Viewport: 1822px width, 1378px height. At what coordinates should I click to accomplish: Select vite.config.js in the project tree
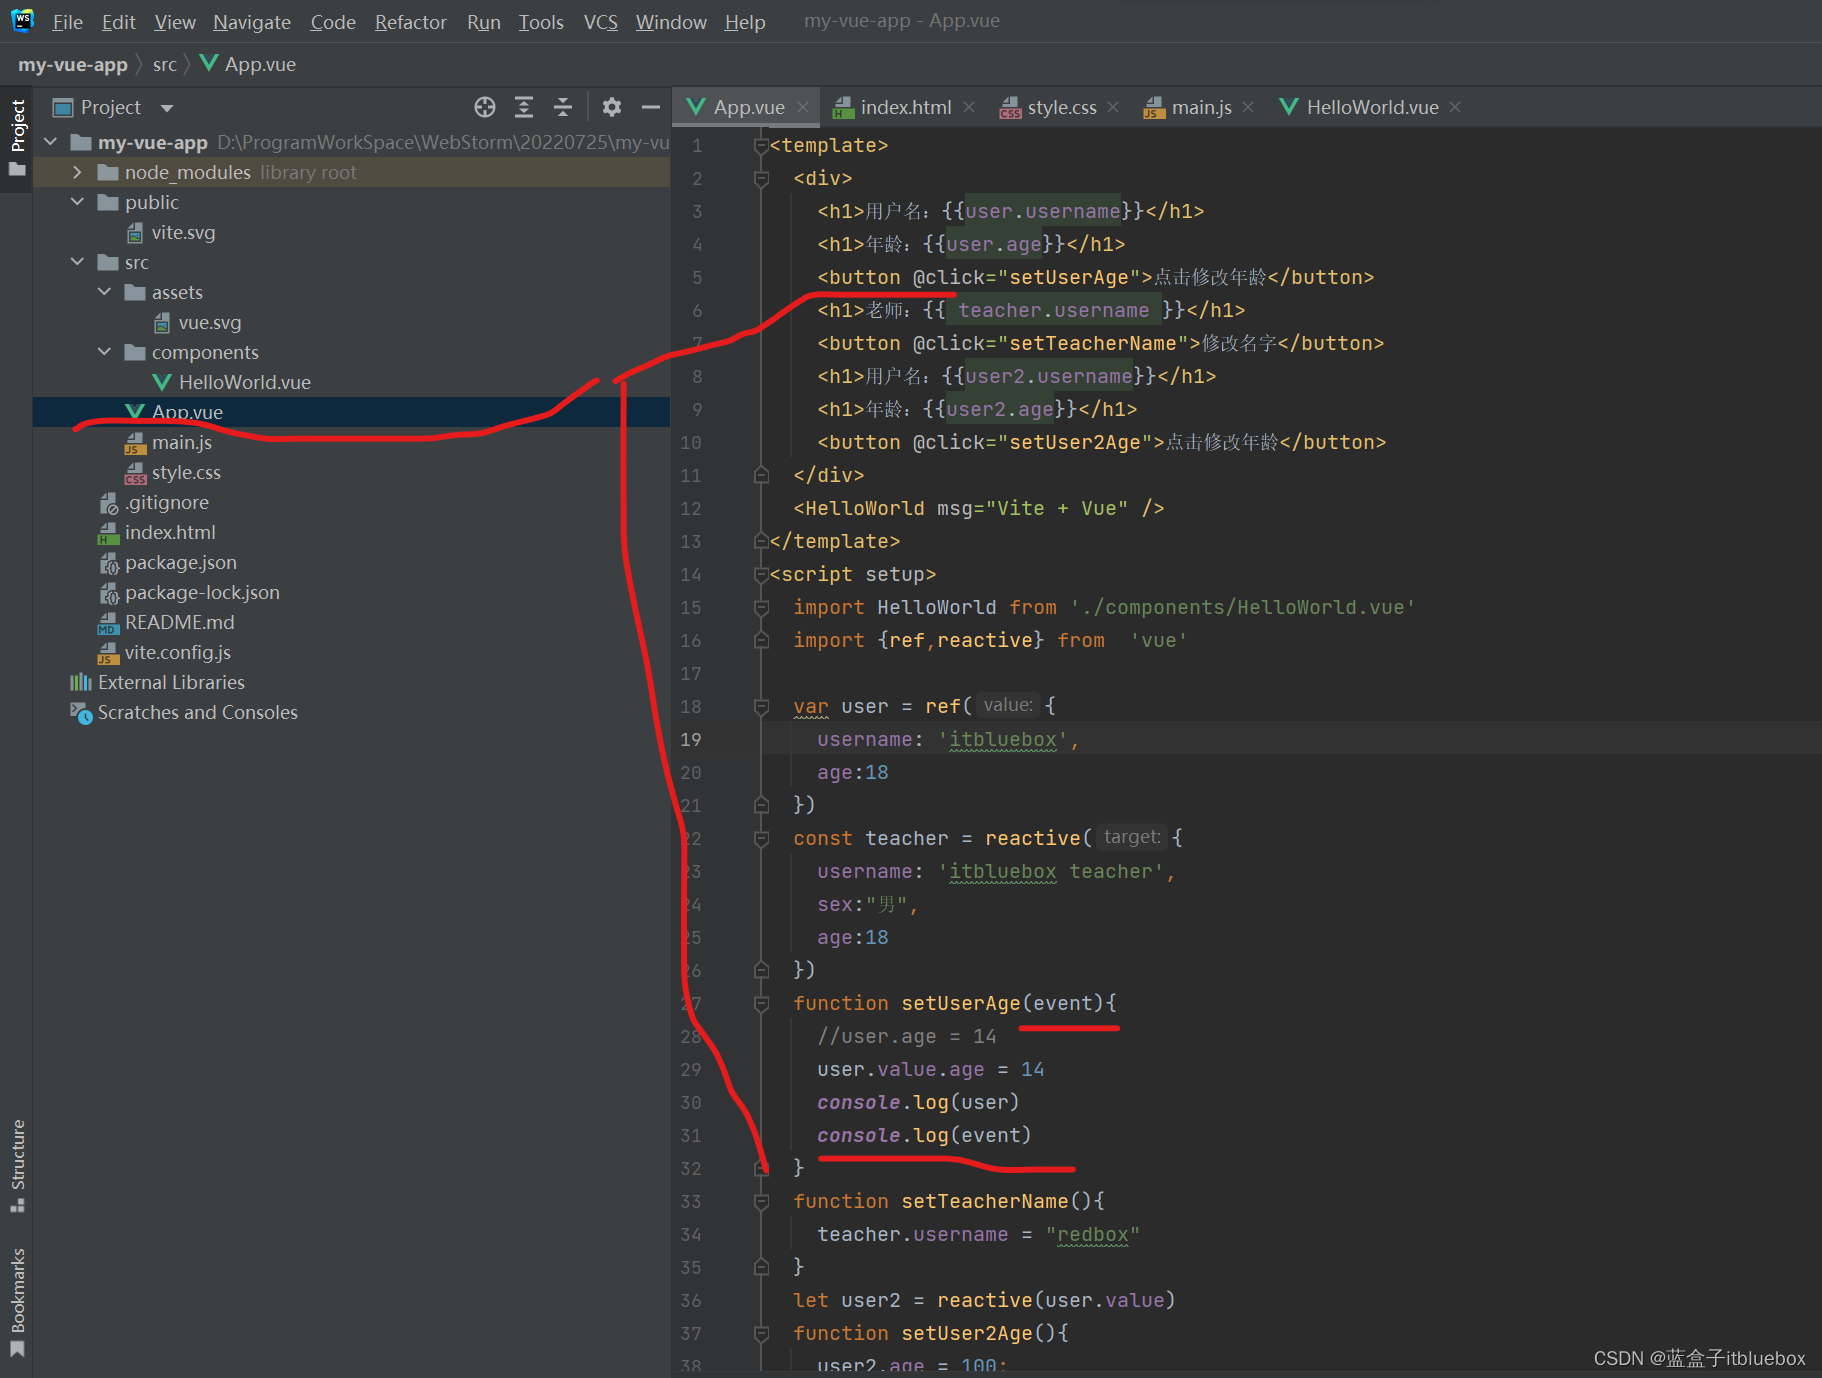177,652
